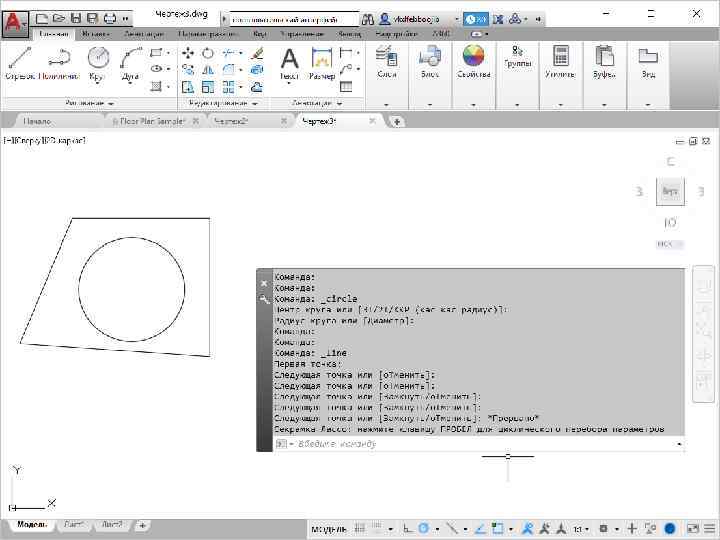Toggle snap mode in status bar
Screen dimensions: 720x540
pyautogui.click(x=377, y=529)
